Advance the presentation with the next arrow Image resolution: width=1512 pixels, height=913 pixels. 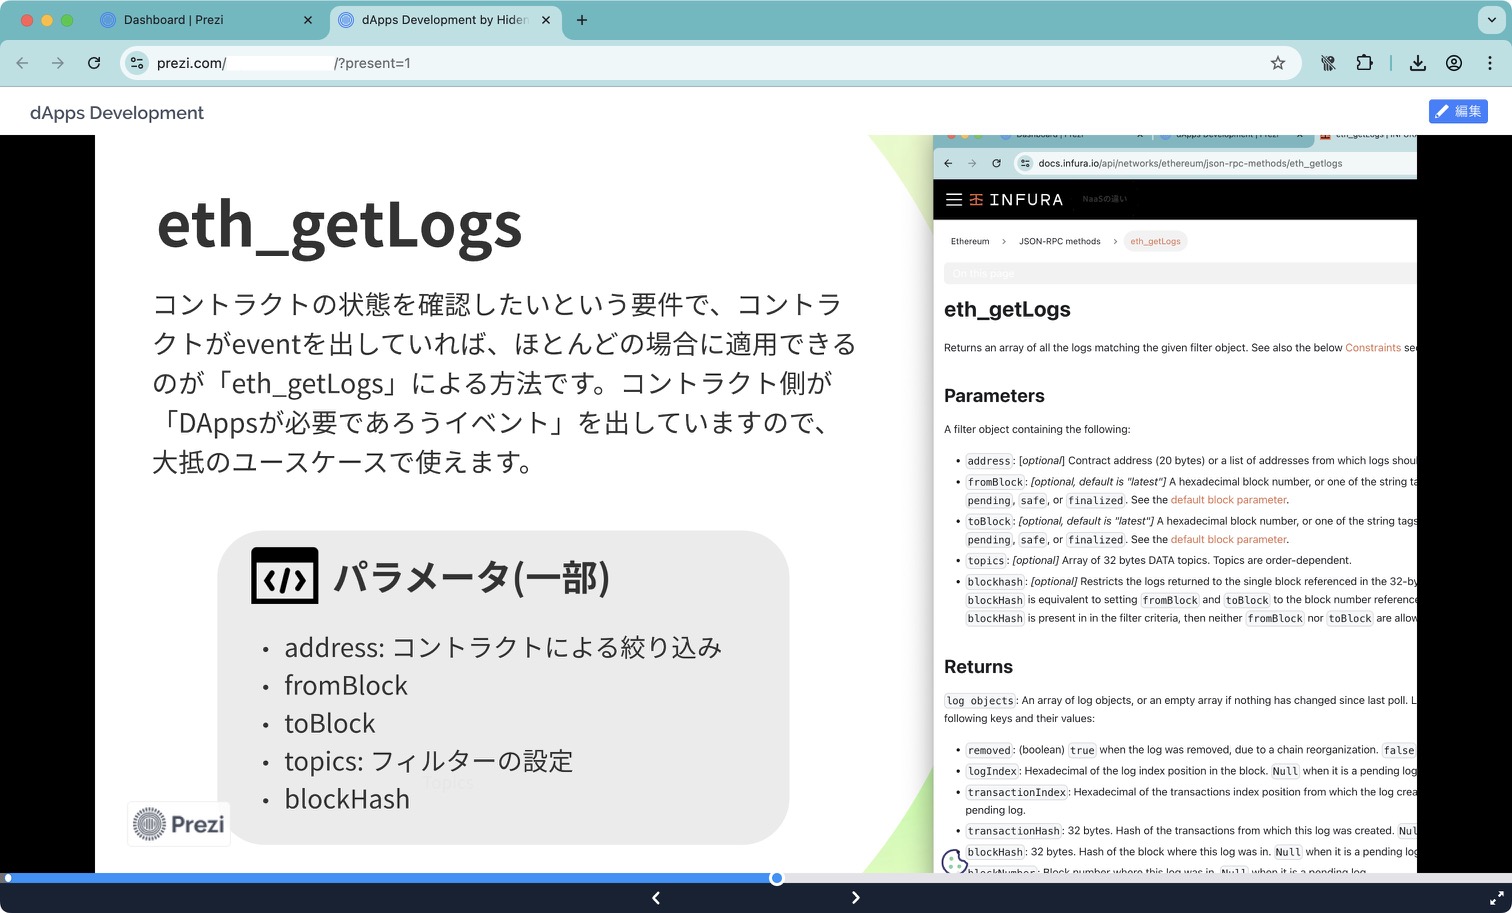tap(856, 897)
